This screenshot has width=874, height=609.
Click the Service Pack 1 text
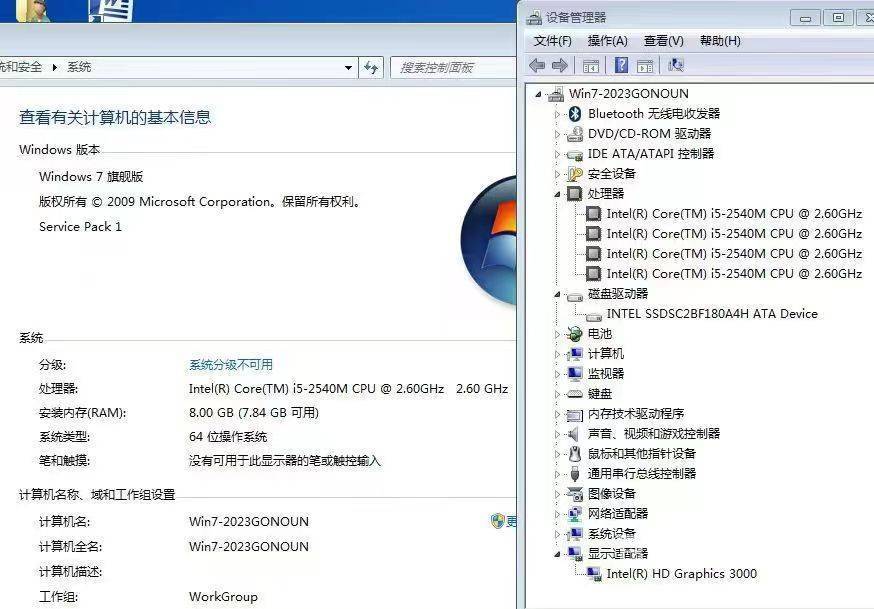(80, 227)
